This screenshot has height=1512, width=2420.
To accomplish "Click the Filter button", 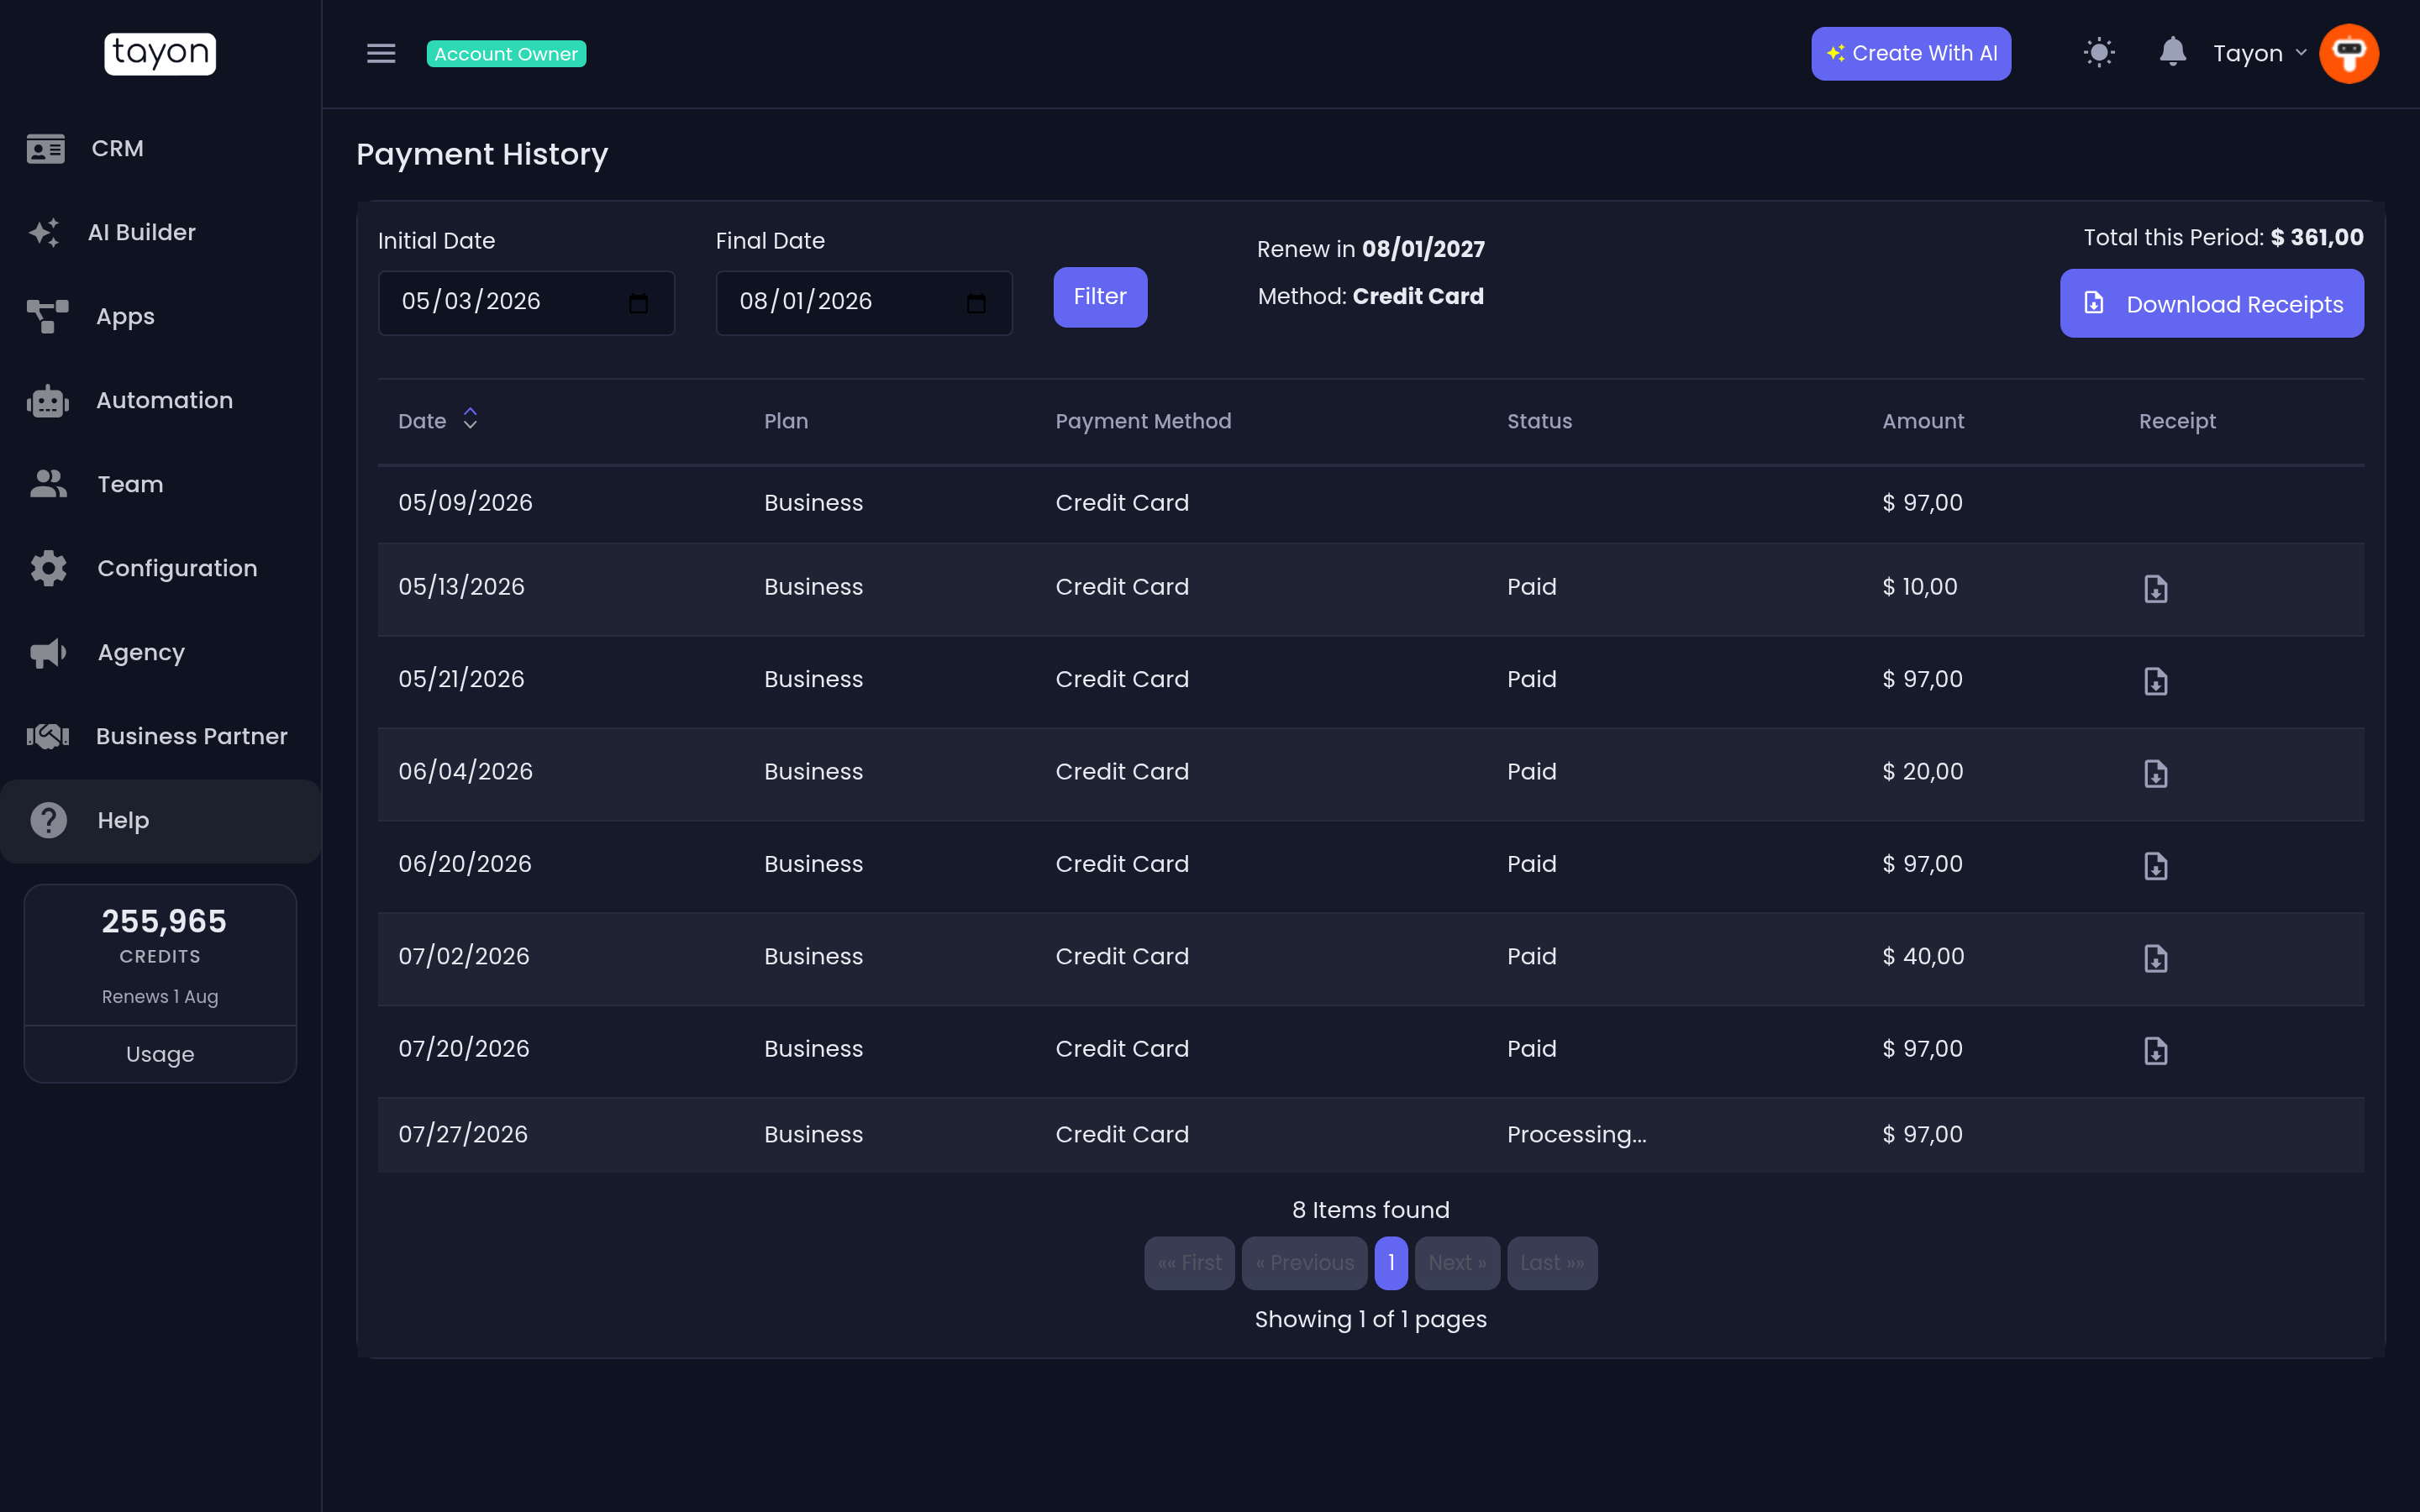I will 1100,297.
